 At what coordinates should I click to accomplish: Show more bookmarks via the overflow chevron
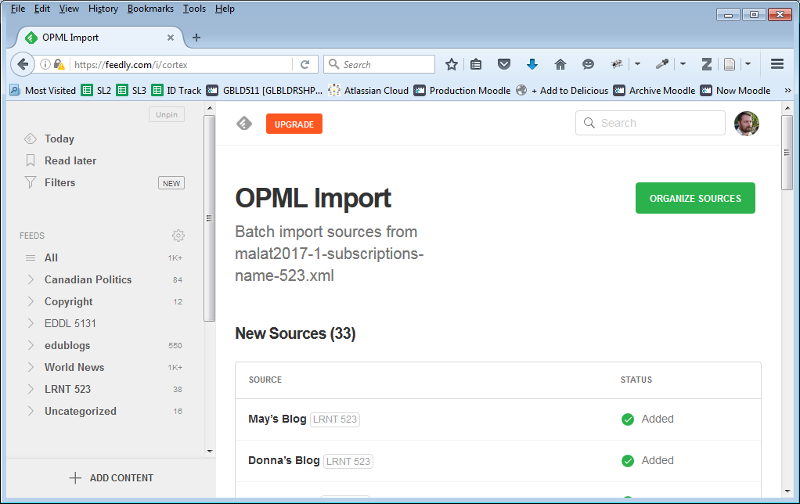coord(788,90)
